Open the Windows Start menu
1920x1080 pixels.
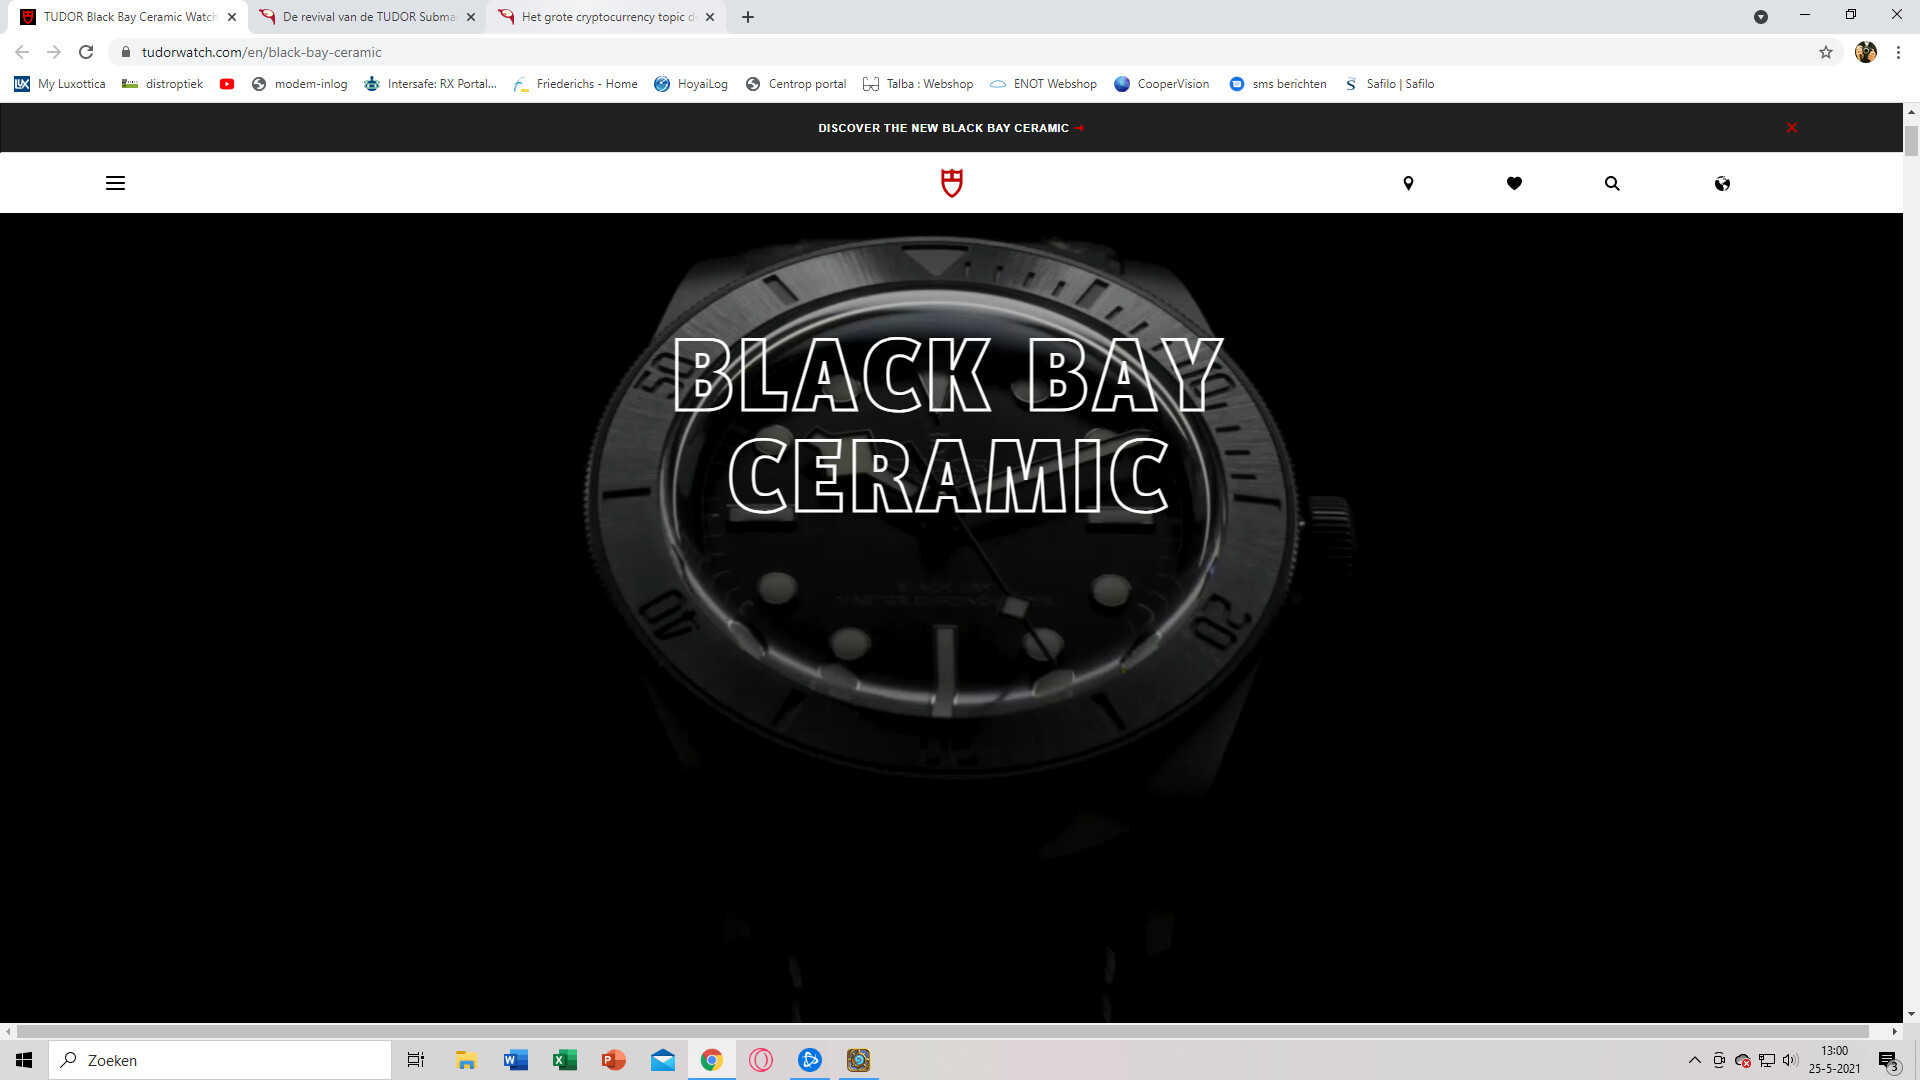pyautogui.click(x=24, y=1060)
